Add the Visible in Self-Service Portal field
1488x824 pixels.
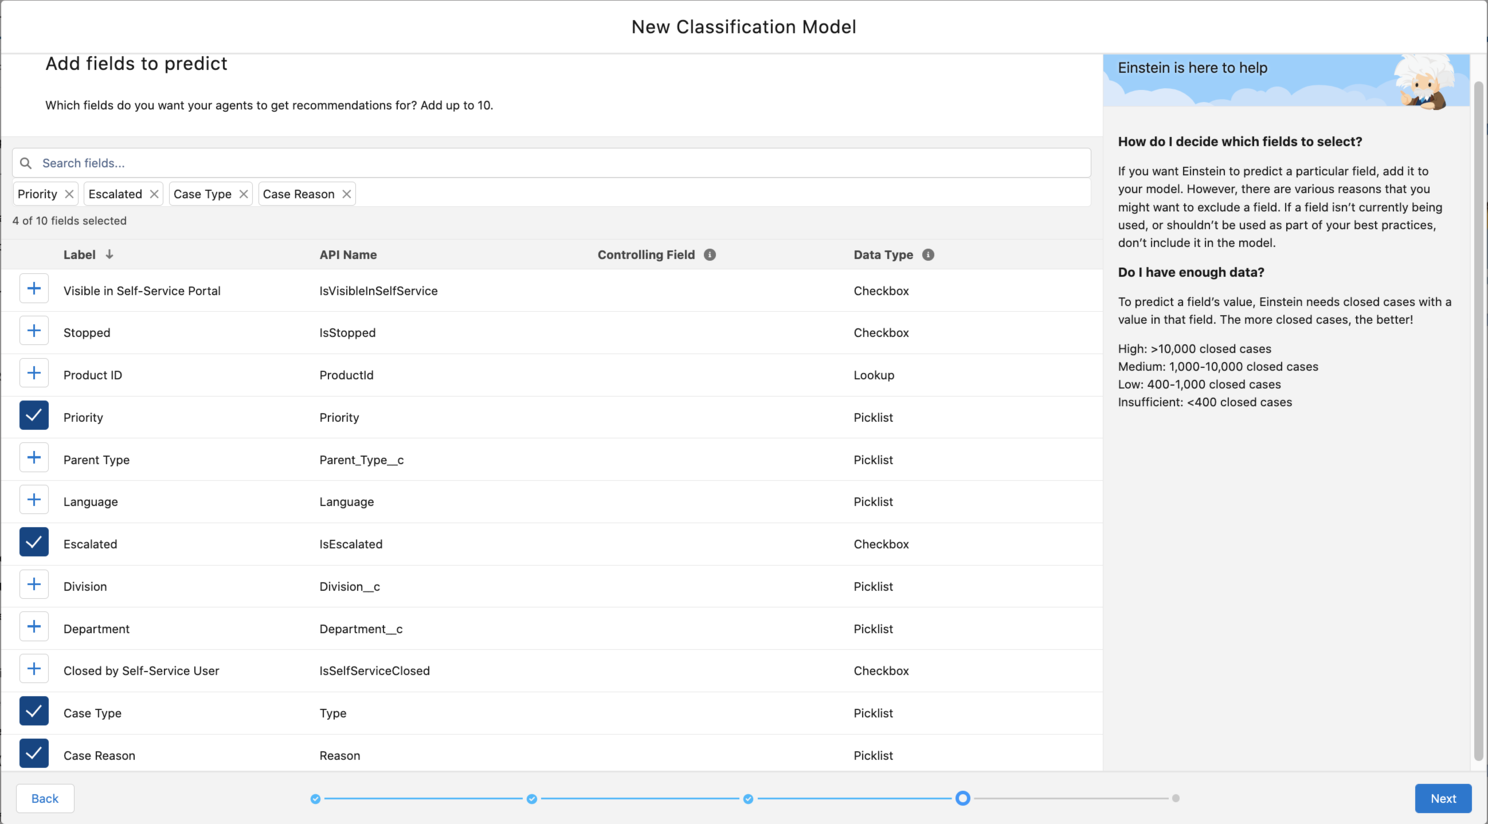coord(34,290)
